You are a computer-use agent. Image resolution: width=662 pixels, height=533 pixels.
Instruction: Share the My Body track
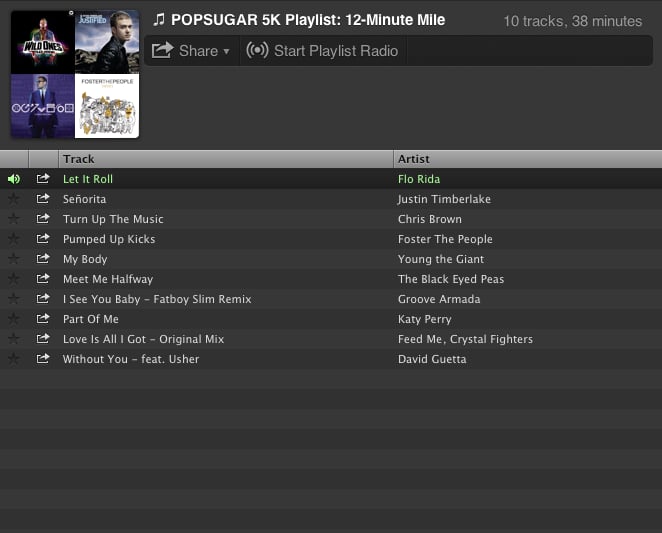pos(43,258)
